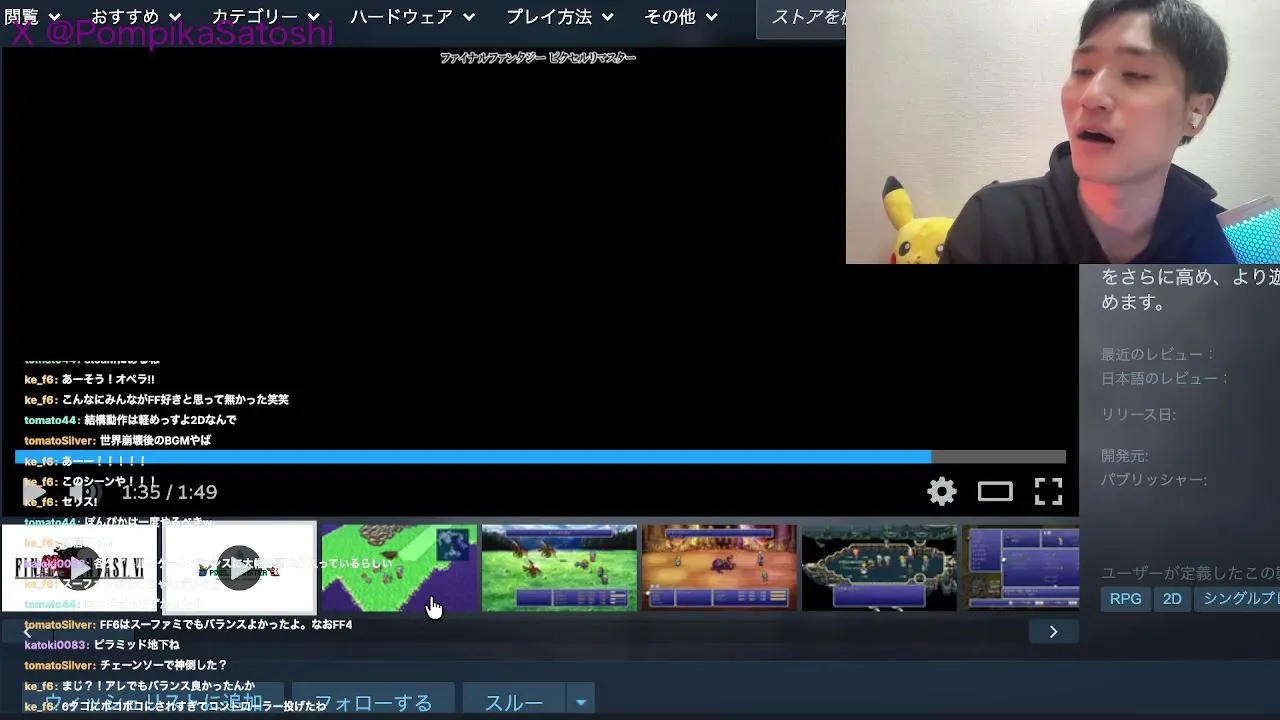Click ファイナルファンタジー ピクセルリマスター title
Viewport: 1280px width, 720px height.
pyautogui.click(x=538, y=58)
